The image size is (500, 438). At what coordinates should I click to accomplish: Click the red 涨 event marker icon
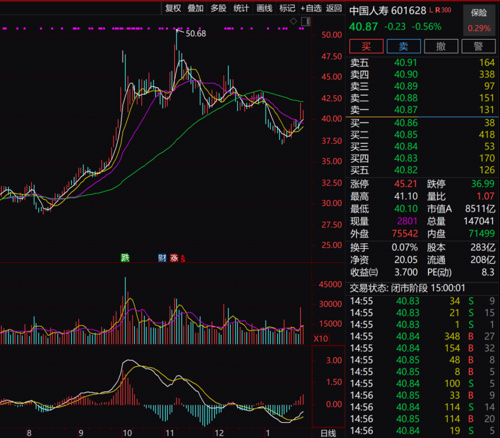click(174, 257)
